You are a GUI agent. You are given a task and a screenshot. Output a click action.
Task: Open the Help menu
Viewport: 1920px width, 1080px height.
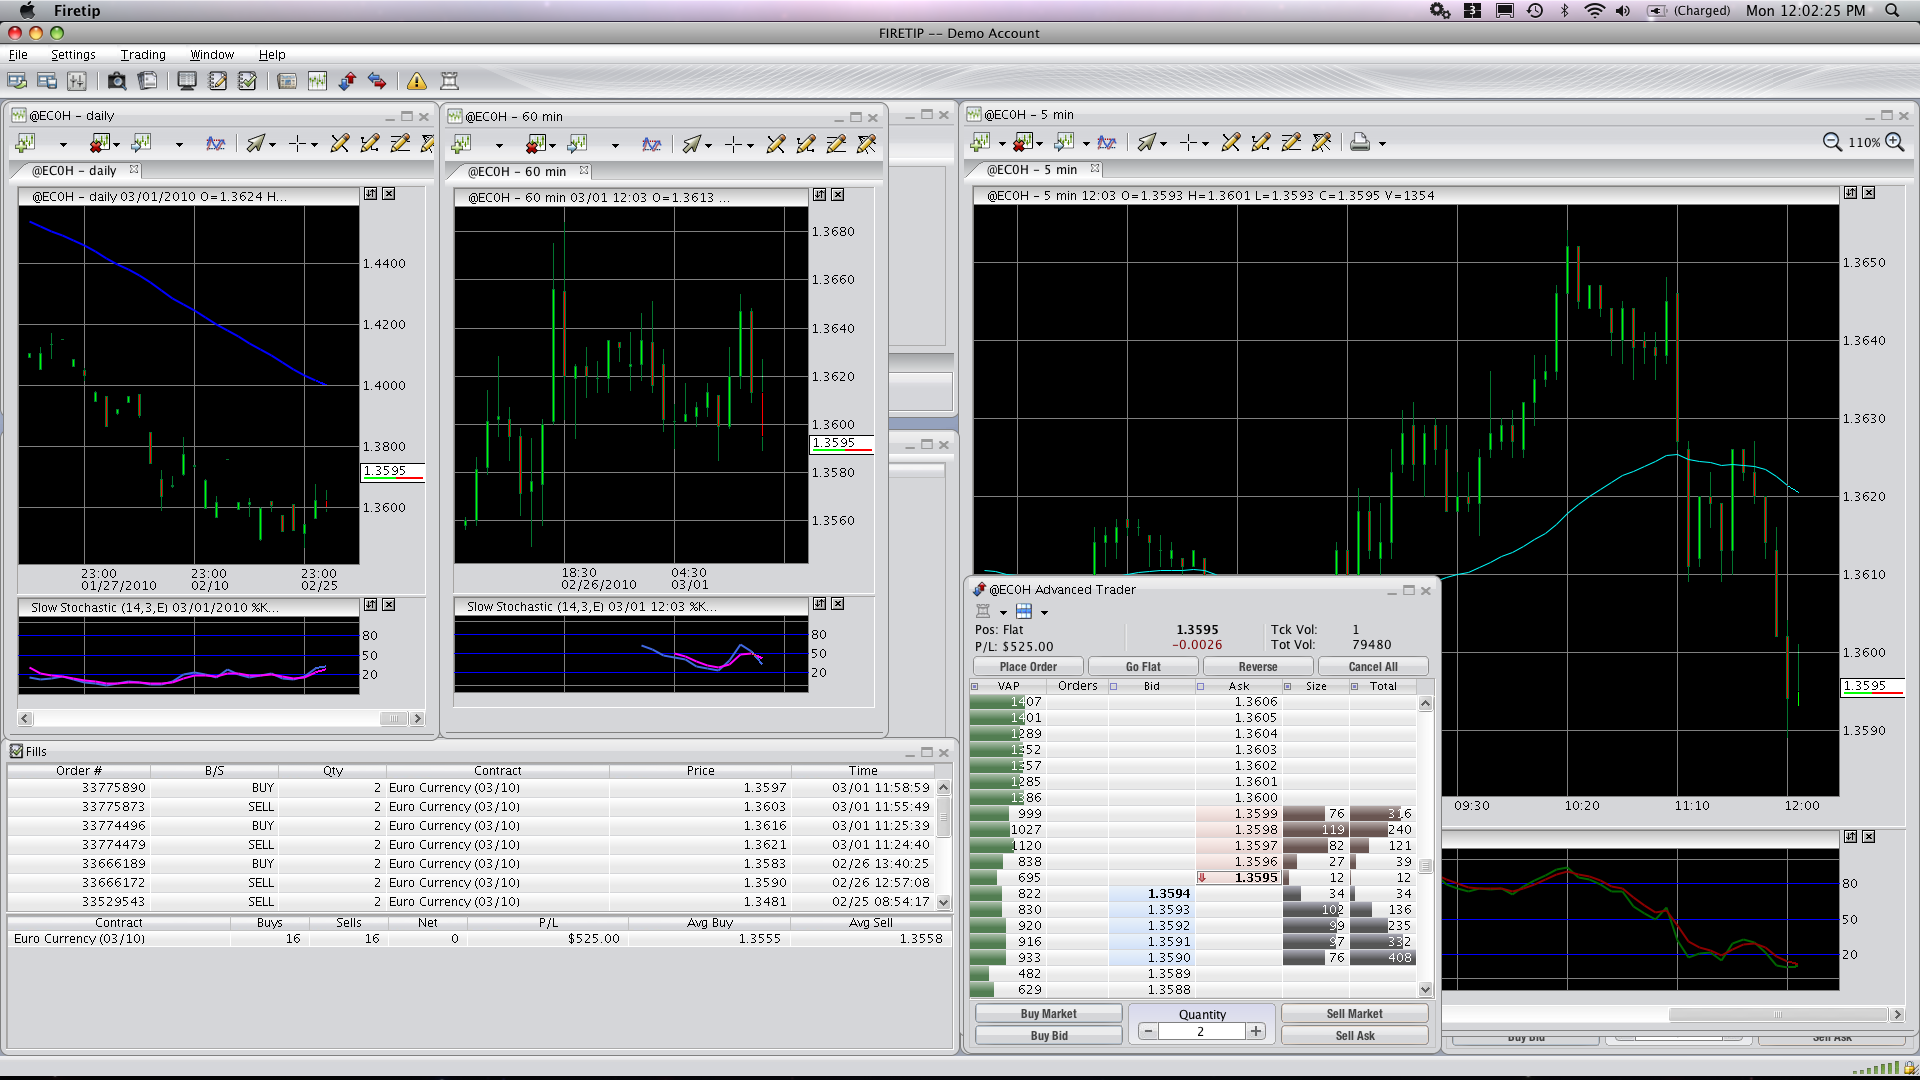tap(272, 55)
